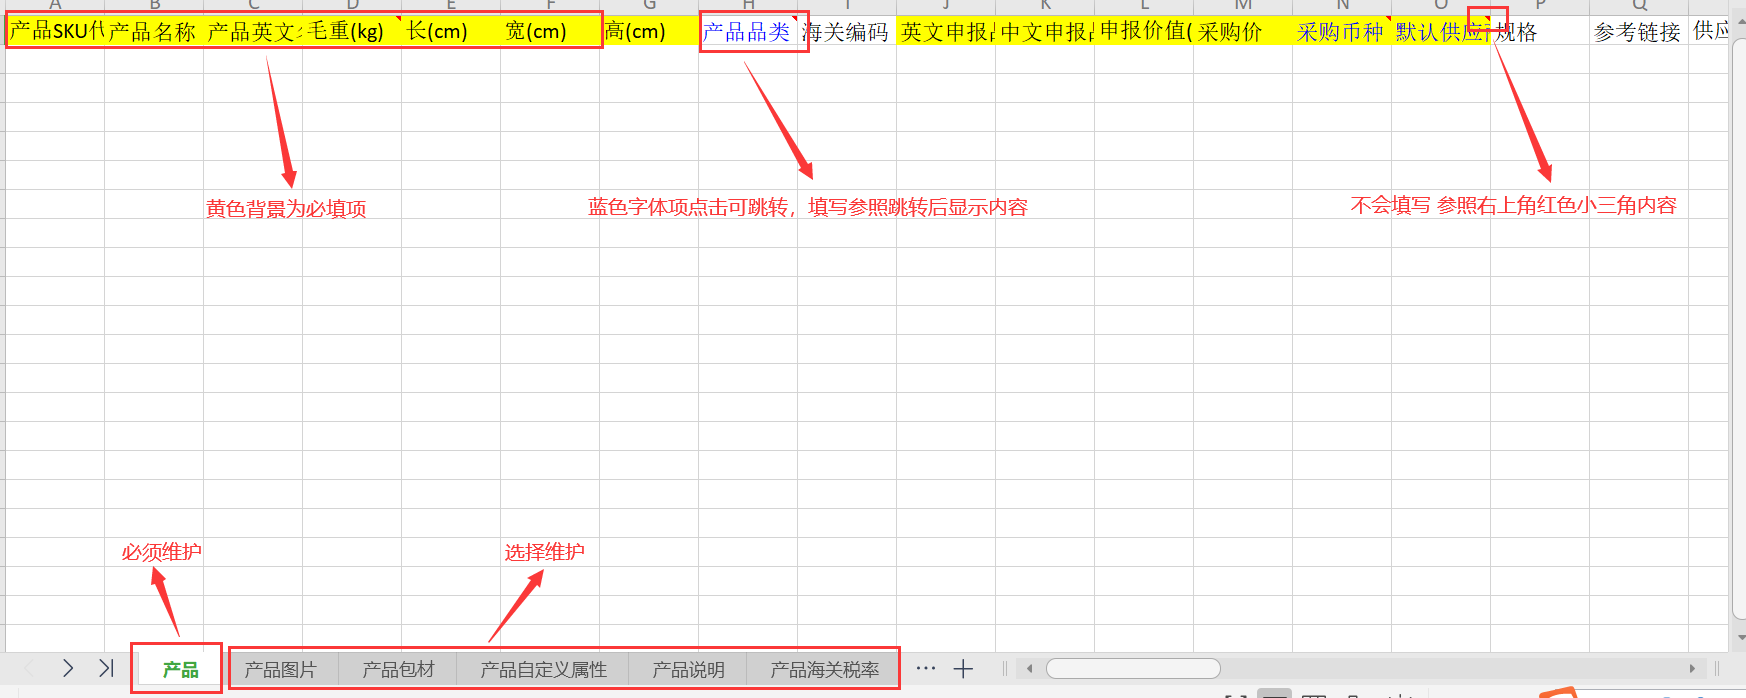This screenshot has width=1746, height=698.
Task: Select the 参考链接 header cell
Action: point(1637,32)
